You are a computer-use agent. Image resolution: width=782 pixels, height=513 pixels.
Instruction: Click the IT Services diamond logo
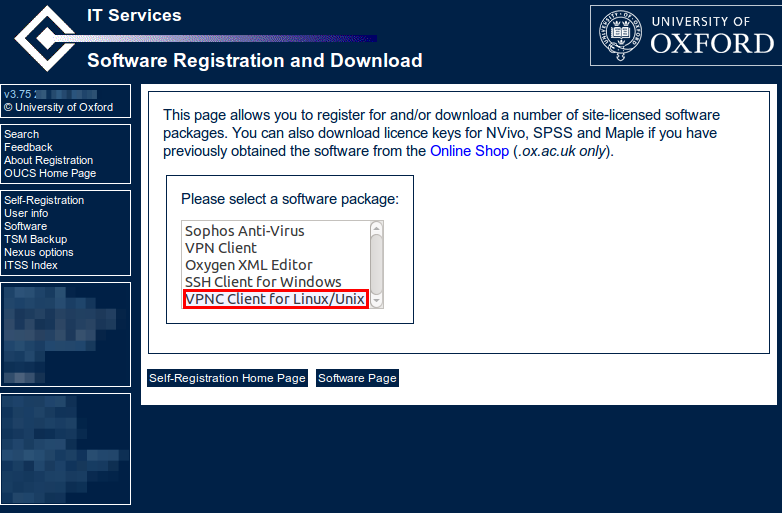[46, 38]
